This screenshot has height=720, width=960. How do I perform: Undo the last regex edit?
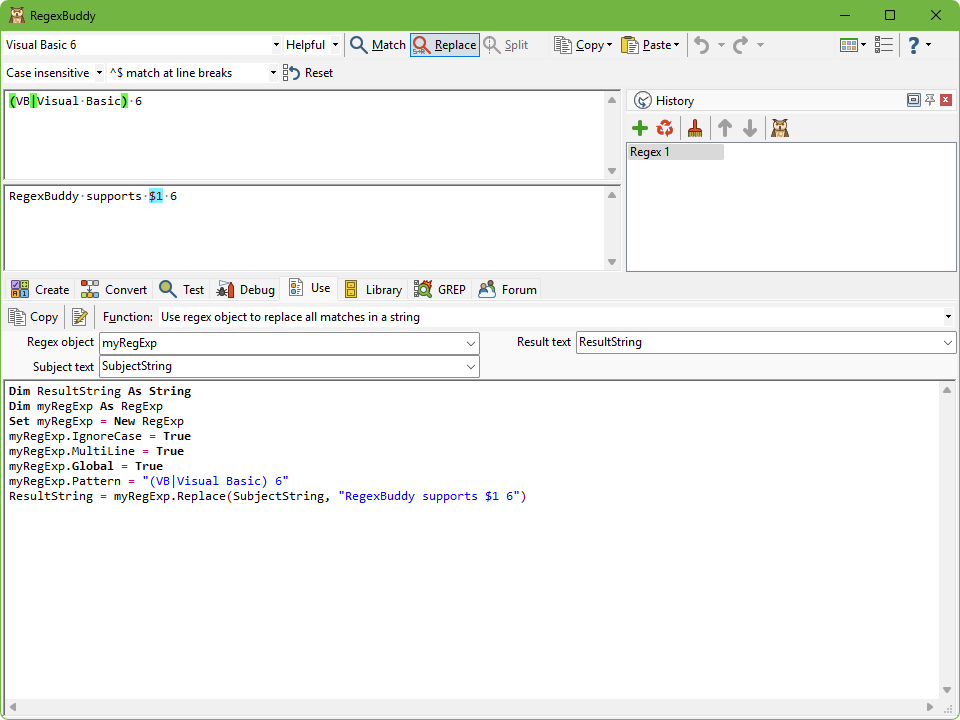702,45
